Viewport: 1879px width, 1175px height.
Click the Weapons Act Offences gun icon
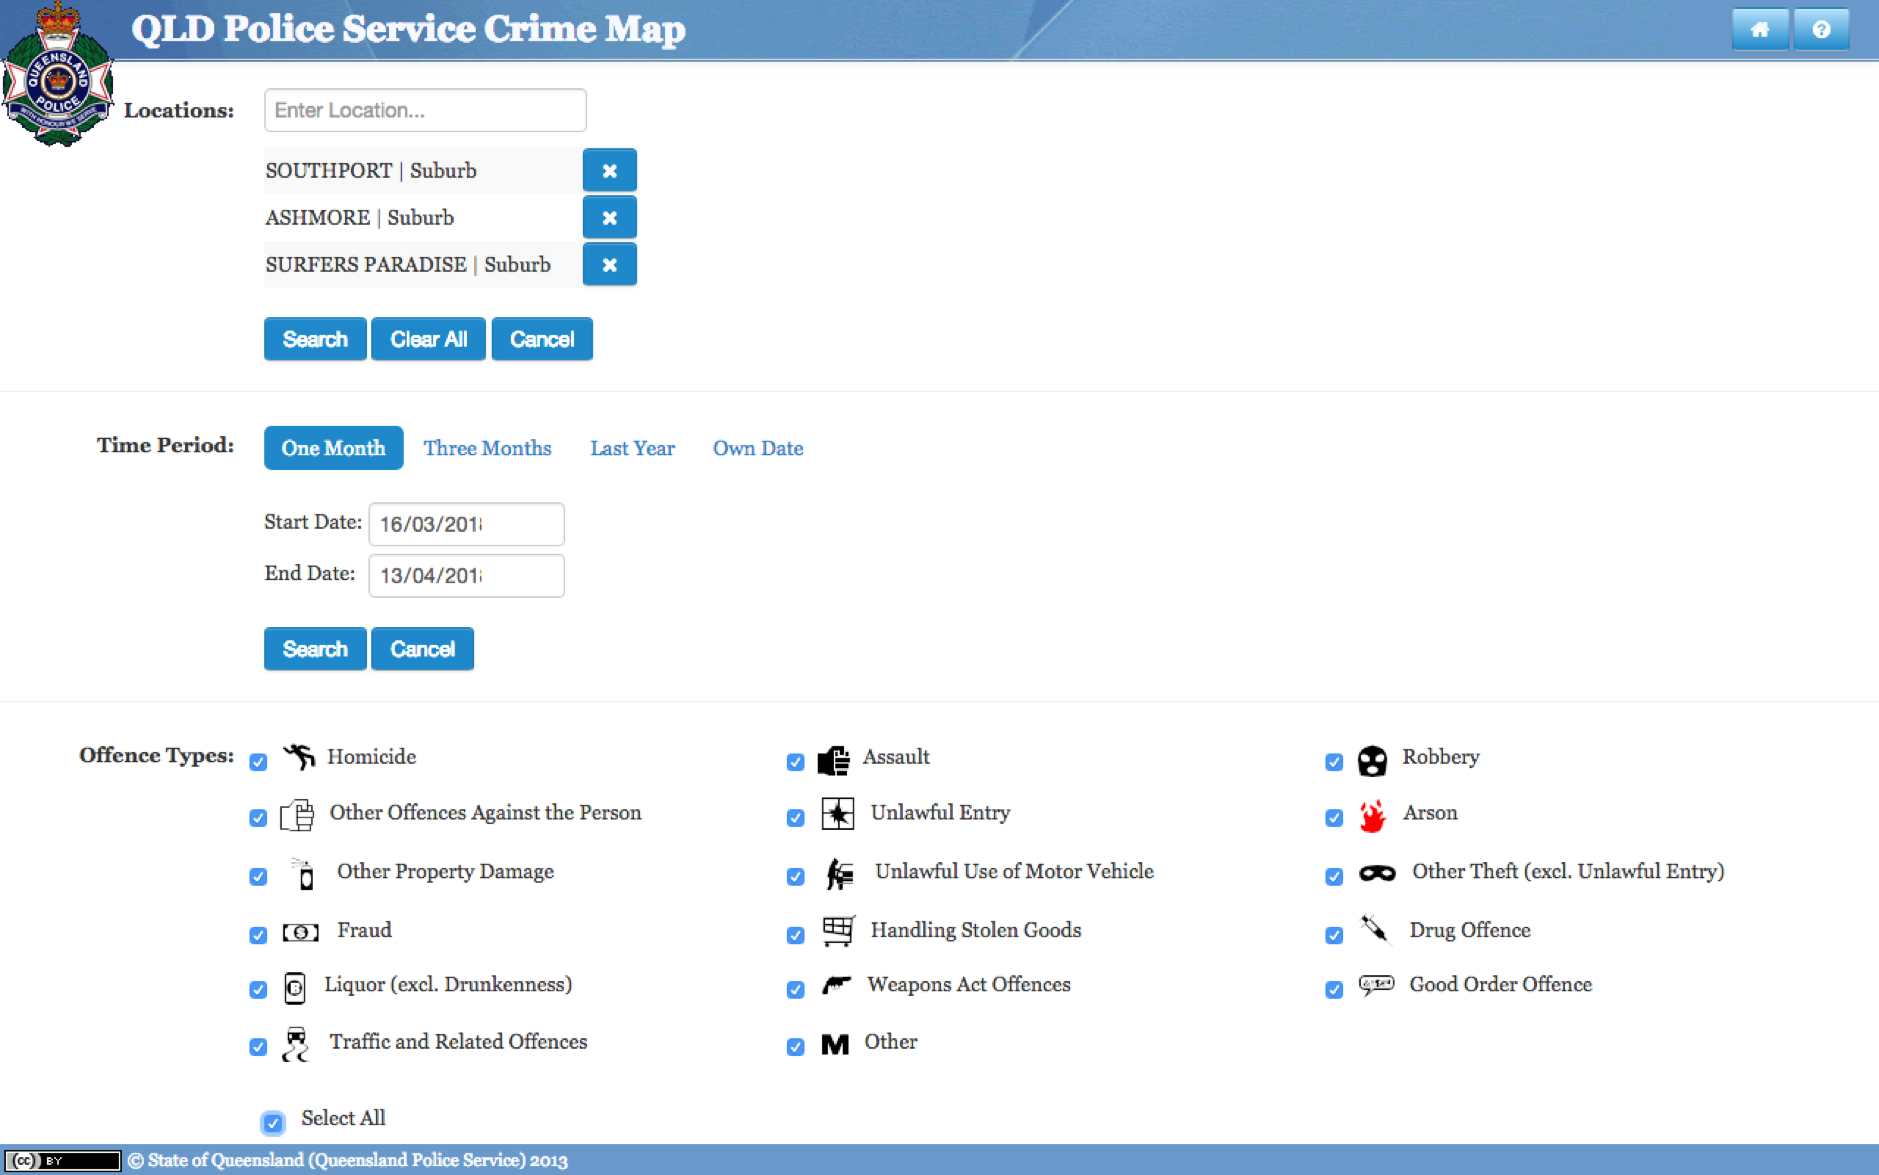tap(836, 985)
